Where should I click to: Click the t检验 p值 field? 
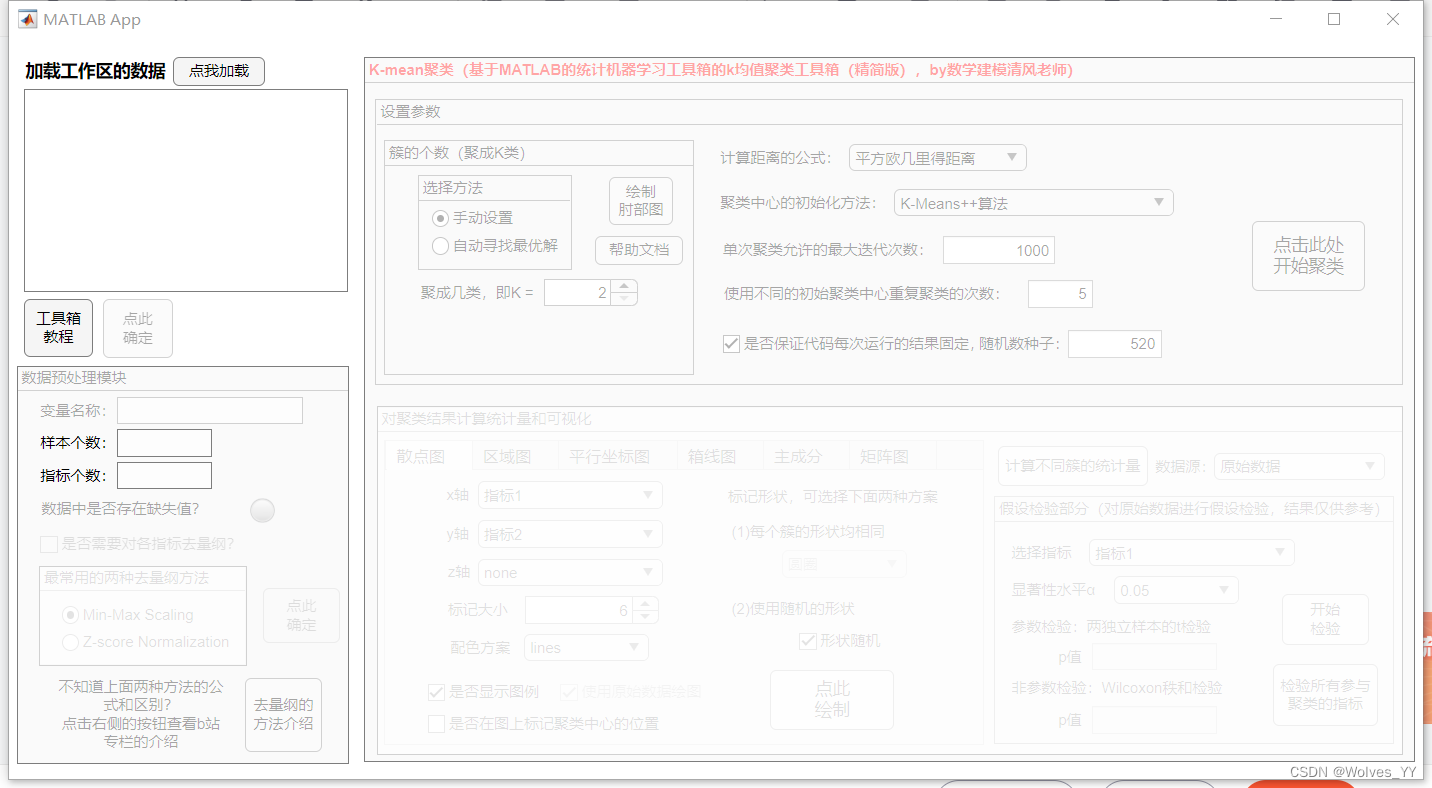point(1154,657)
